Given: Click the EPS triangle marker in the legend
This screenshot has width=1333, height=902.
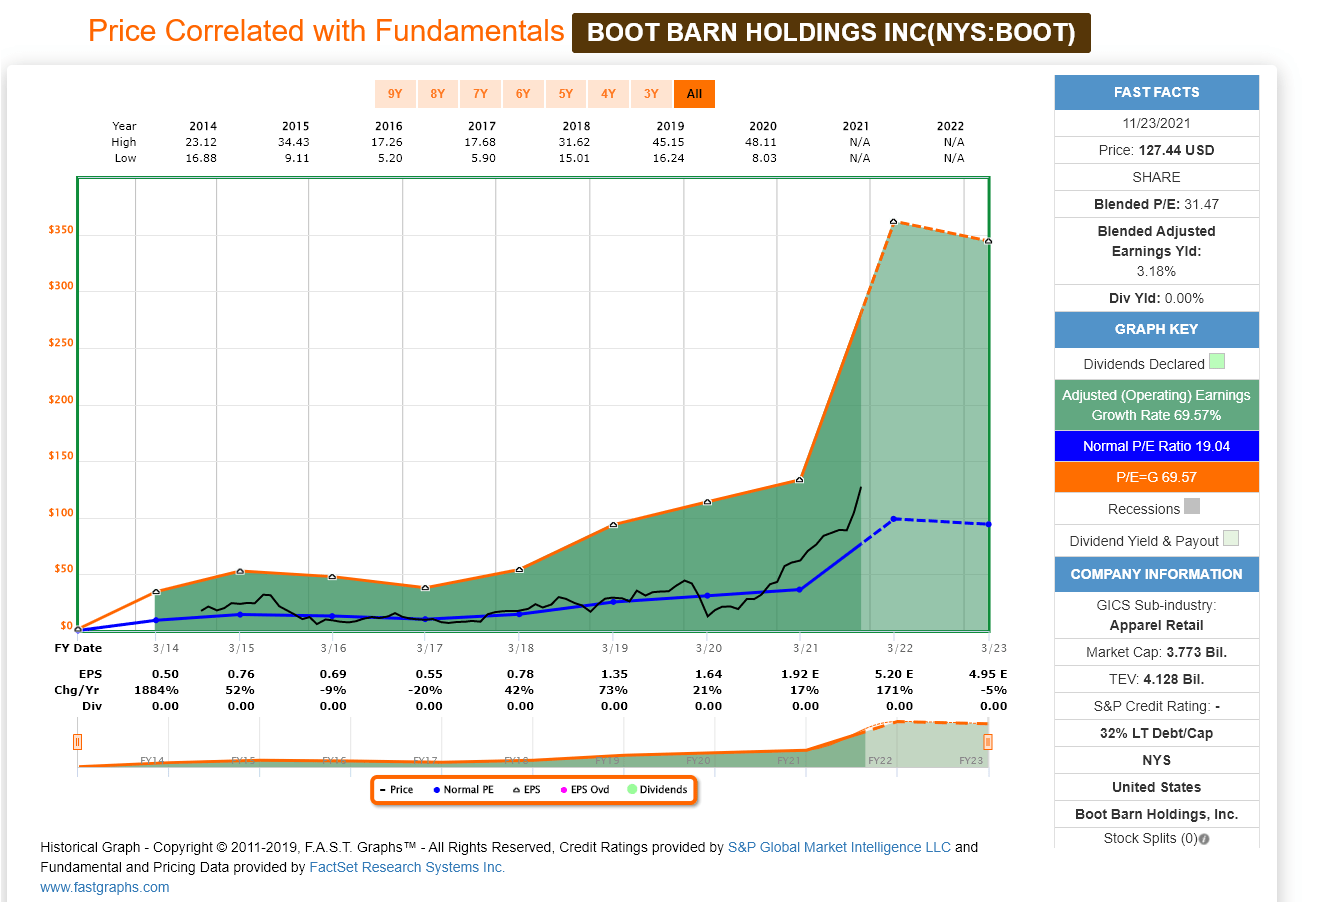Looking at the screenshot, I should (x=516, y=790).
